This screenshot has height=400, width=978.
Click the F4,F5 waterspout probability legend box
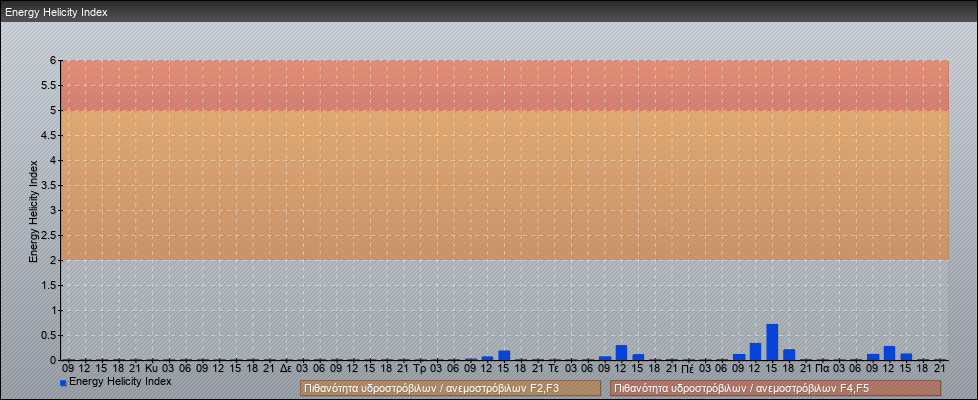click(x=775, y=388)
